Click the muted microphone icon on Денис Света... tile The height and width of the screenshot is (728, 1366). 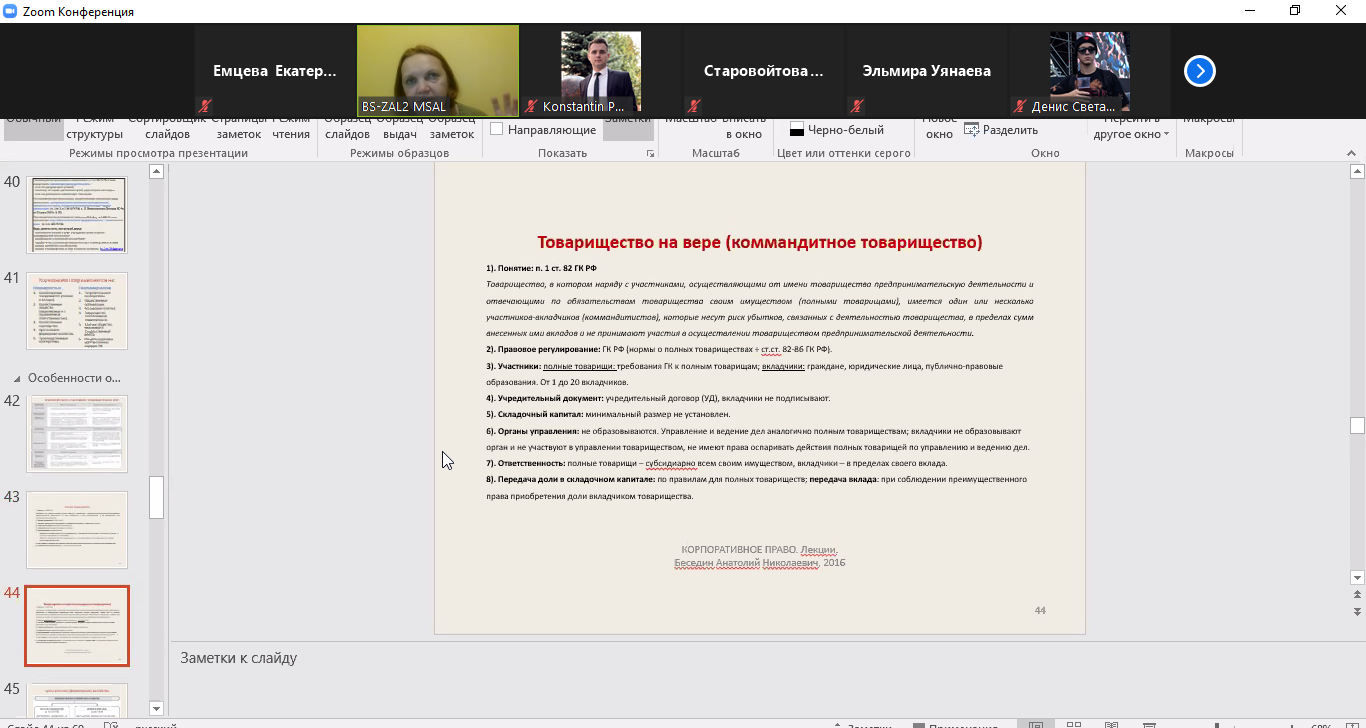(x=1020, y=105)
